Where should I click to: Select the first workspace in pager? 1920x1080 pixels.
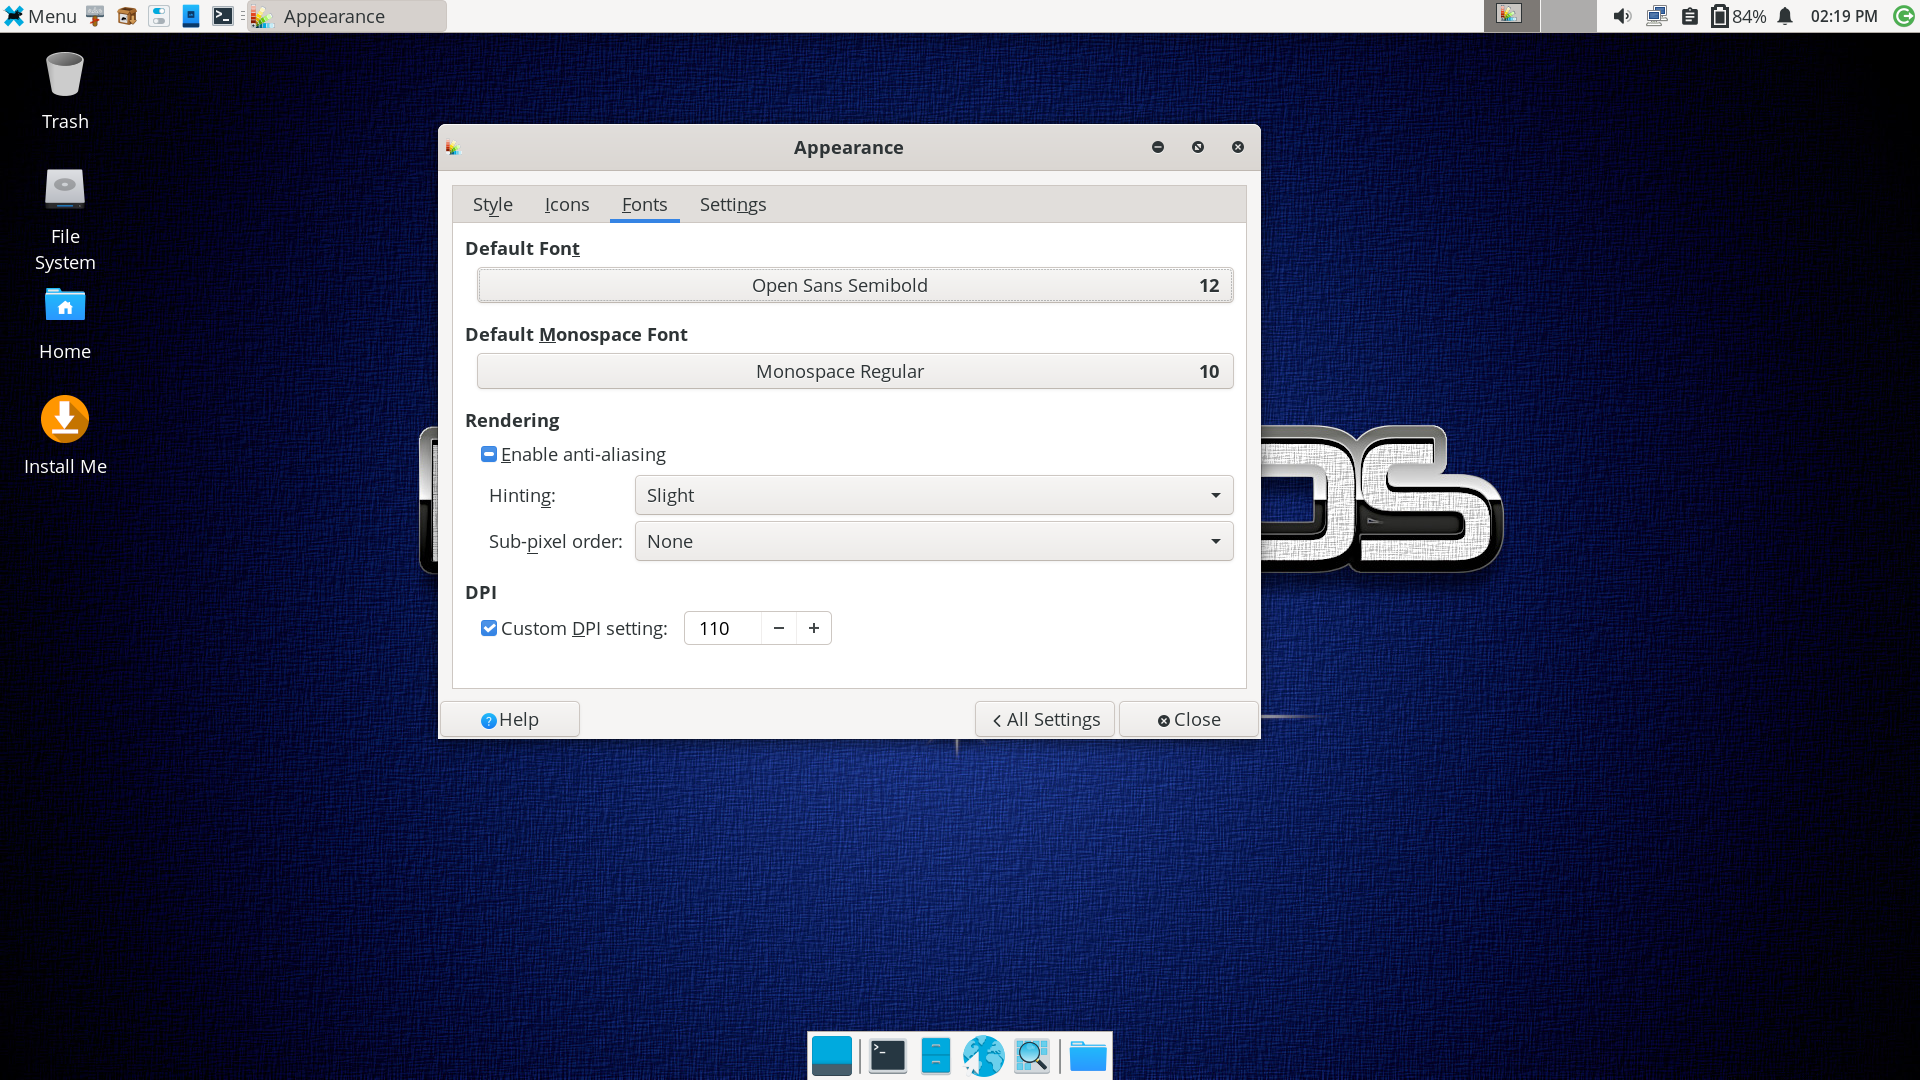1511,16
